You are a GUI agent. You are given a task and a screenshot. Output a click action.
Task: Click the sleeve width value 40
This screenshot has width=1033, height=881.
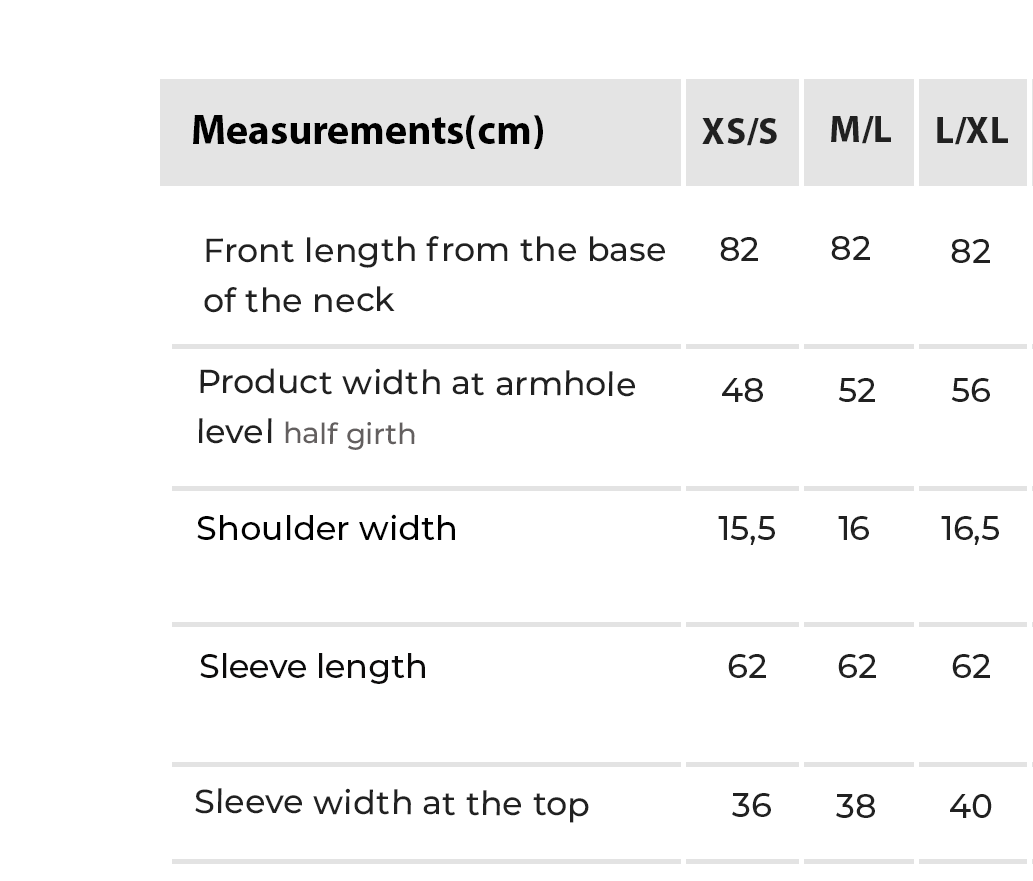970,806
